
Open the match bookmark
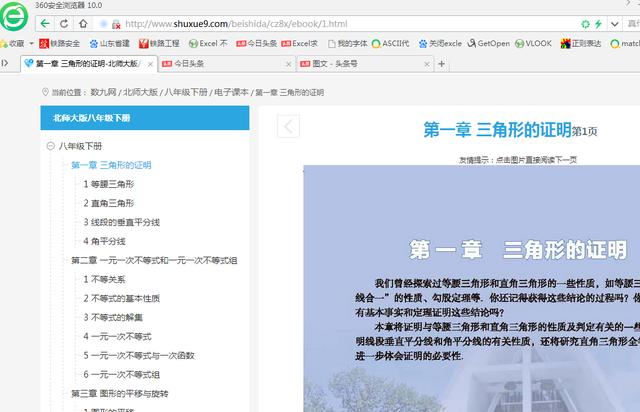tap(625, 43)
